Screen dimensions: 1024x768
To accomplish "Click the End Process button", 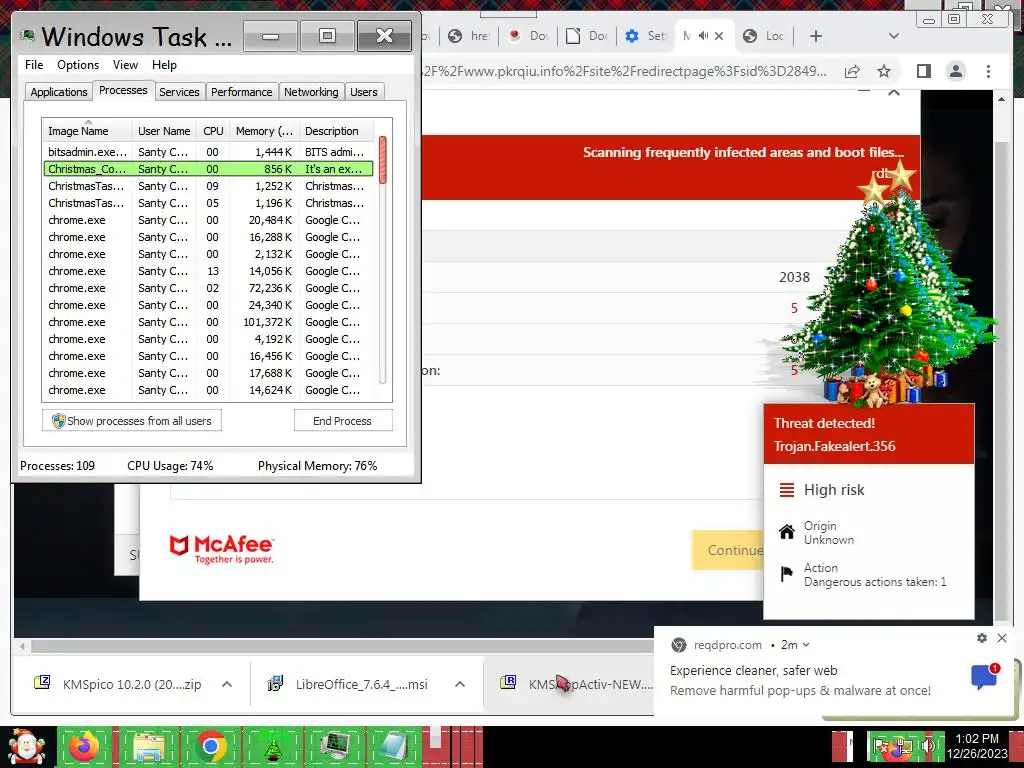I will pyautogui.click(x=342, y=421).
